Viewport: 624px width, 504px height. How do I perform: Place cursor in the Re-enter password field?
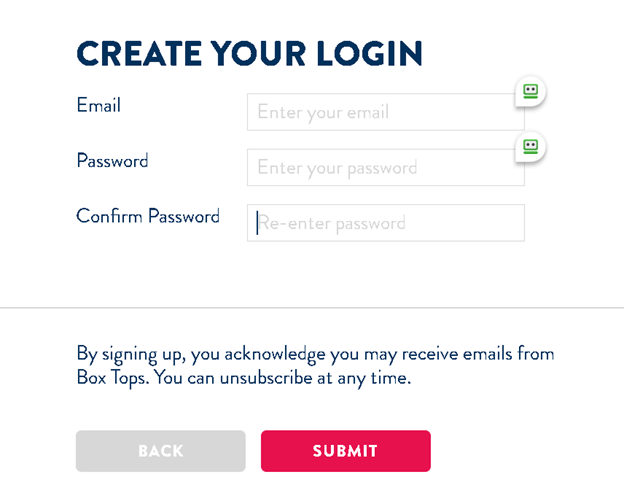pos(386,223)
